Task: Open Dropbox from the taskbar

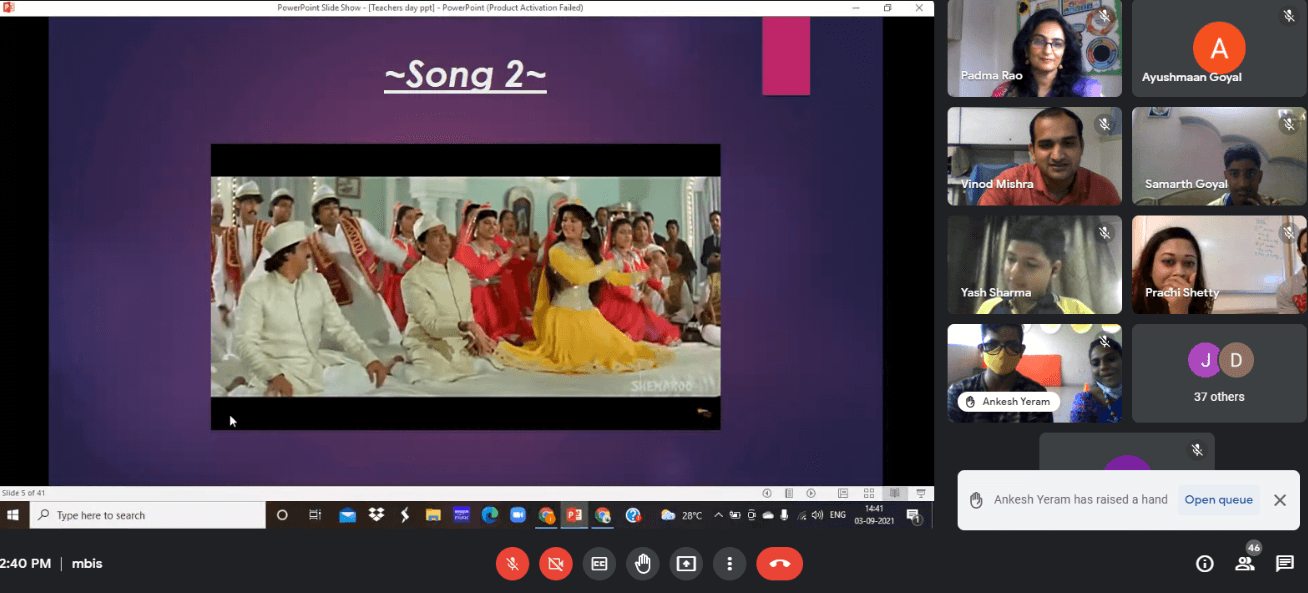Action: [x=376, y=515]
